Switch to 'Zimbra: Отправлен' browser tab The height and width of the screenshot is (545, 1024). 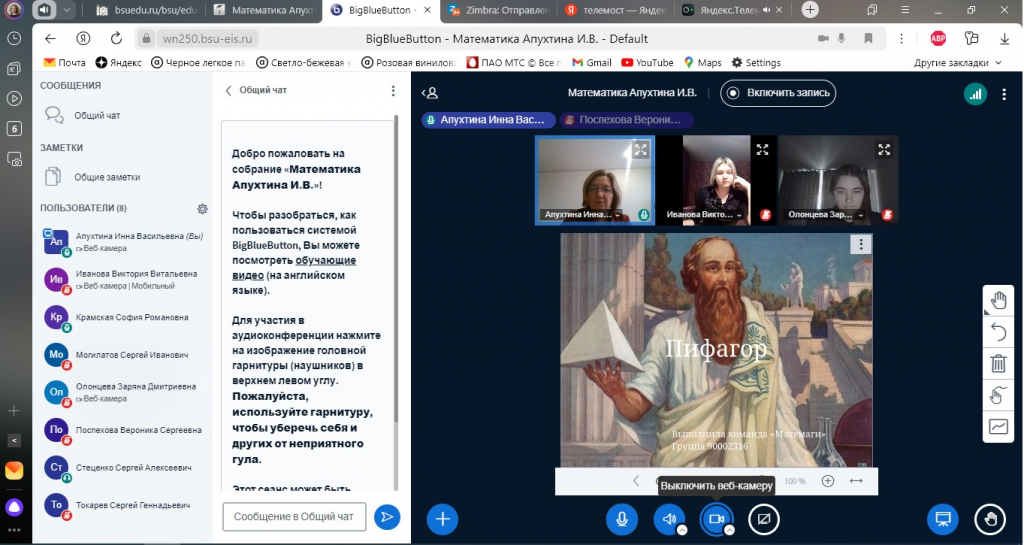pos(500,10)
